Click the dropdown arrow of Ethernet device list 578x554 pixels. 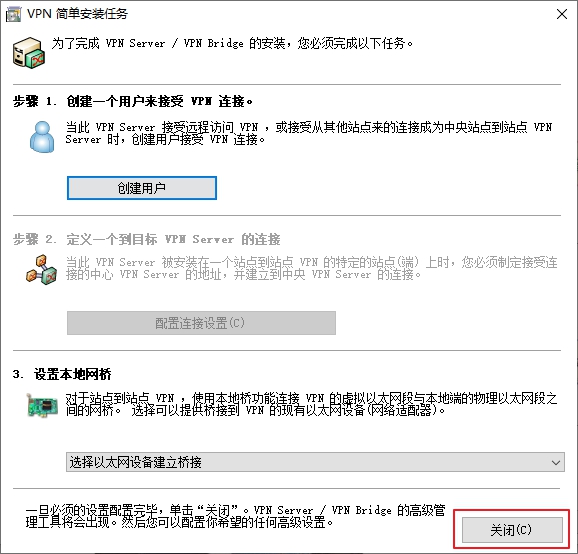coord(556,462)
